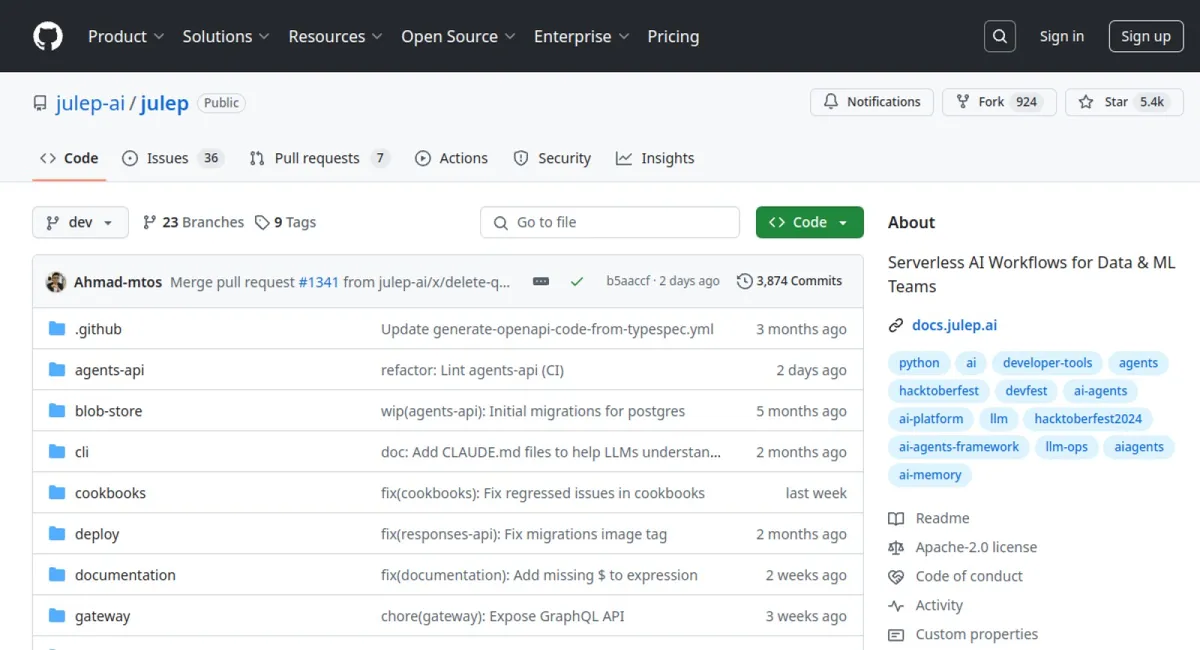The height and width of the screenshot is (650, 1200).
Task: View the 9 Tags link
Action: click(285, 222)
